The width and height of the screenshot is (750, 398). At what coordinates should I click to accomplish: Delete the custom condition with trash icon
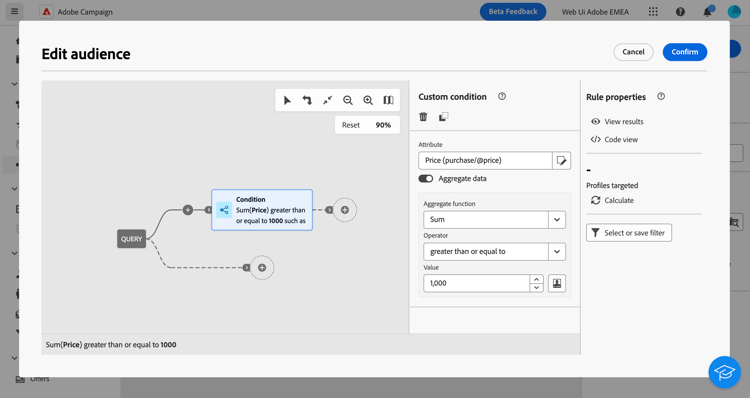423,117
